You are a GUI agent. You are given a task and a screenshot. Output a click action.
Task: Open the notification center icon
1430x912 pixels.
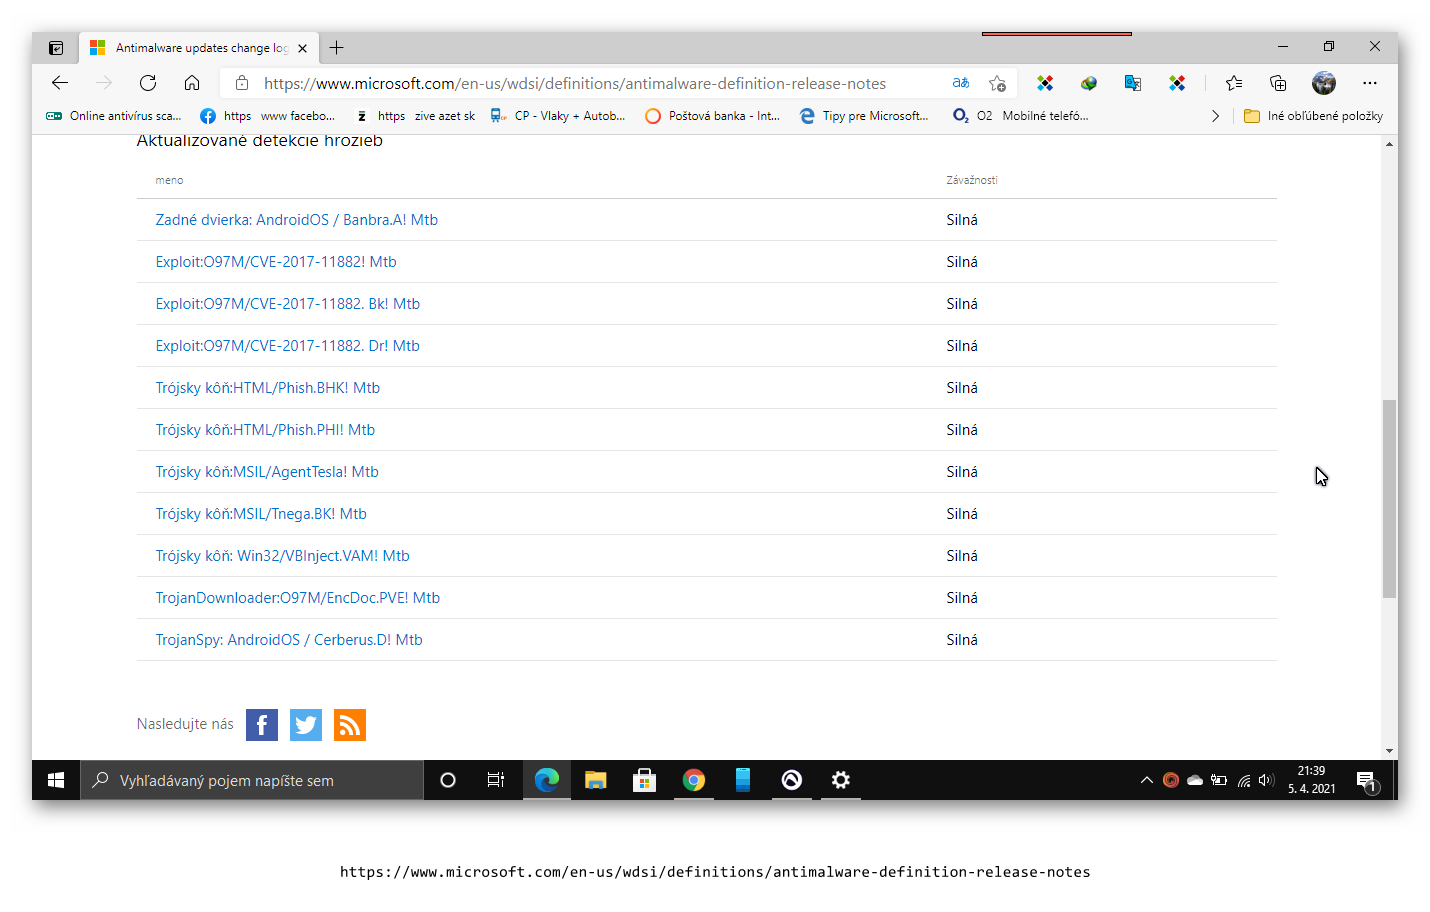pos(1367,781)
